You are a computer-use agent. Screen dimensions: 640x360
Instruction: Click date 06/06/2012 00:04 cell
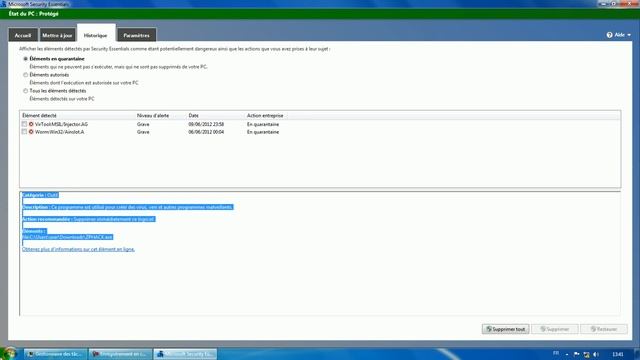click(206, 132)
